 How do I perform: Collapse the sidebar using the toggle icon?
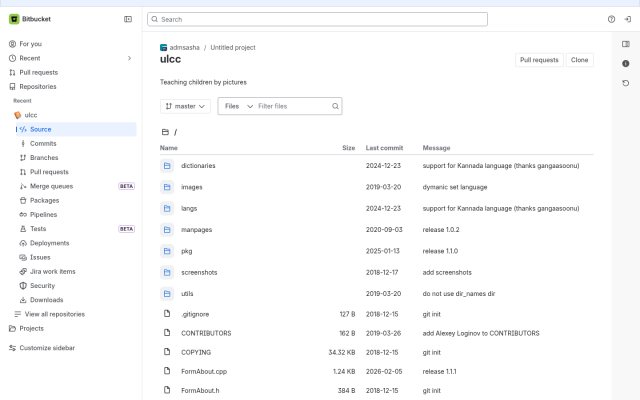[x=128, y=19]
